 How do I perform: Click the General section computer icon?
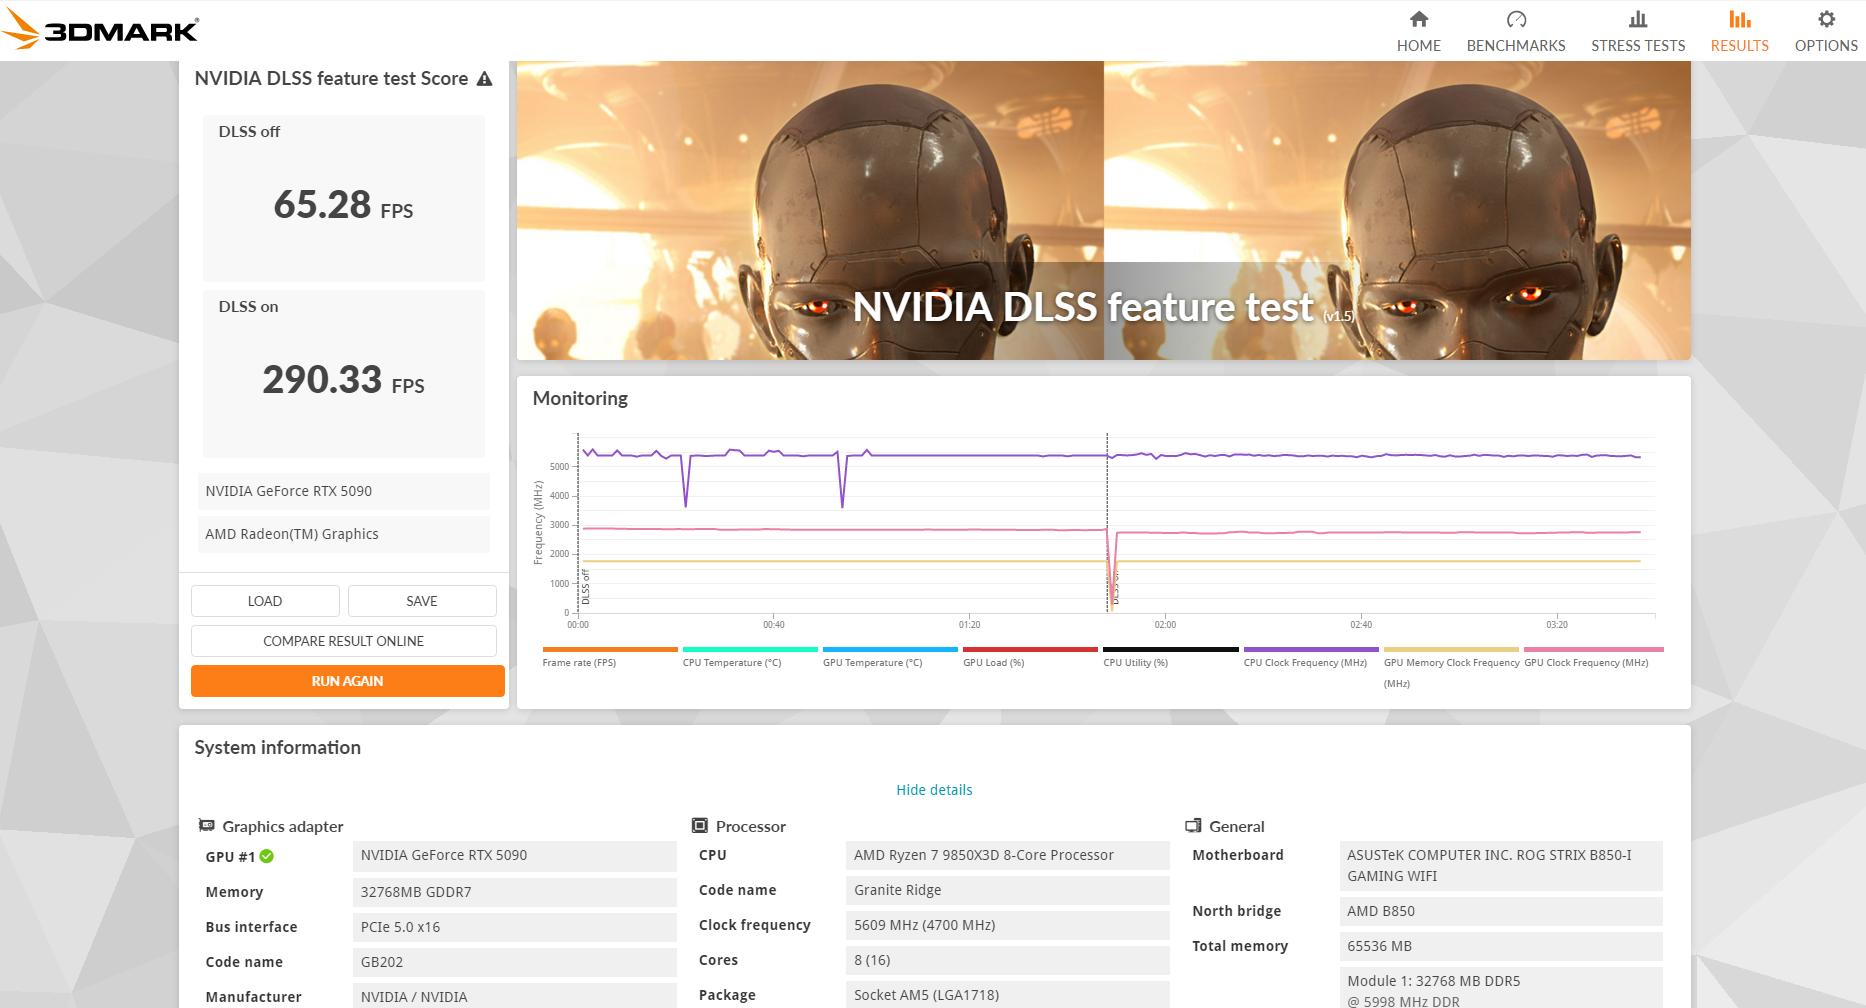pos(1193,826)
